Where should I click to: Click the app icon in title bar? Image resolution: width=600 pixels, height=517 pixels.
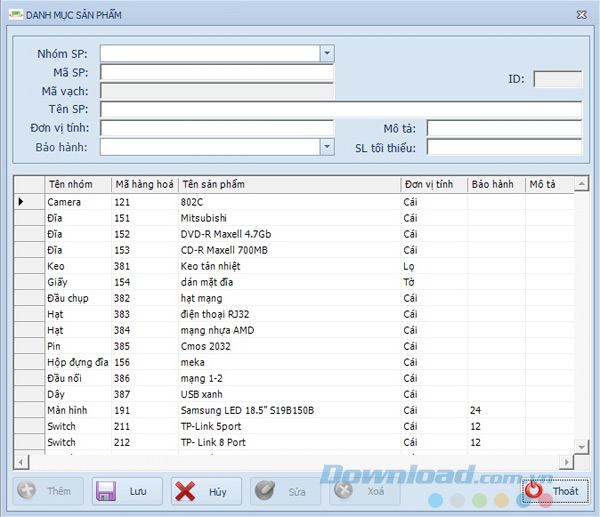tap(14, 15)
